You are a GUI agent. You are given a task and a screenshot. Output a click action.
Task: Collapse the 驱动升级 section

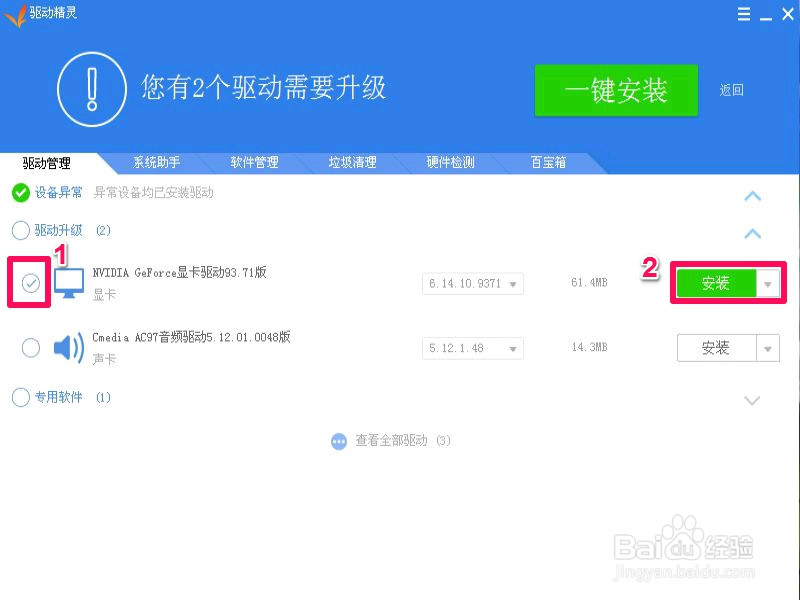(x=753, y=234)
